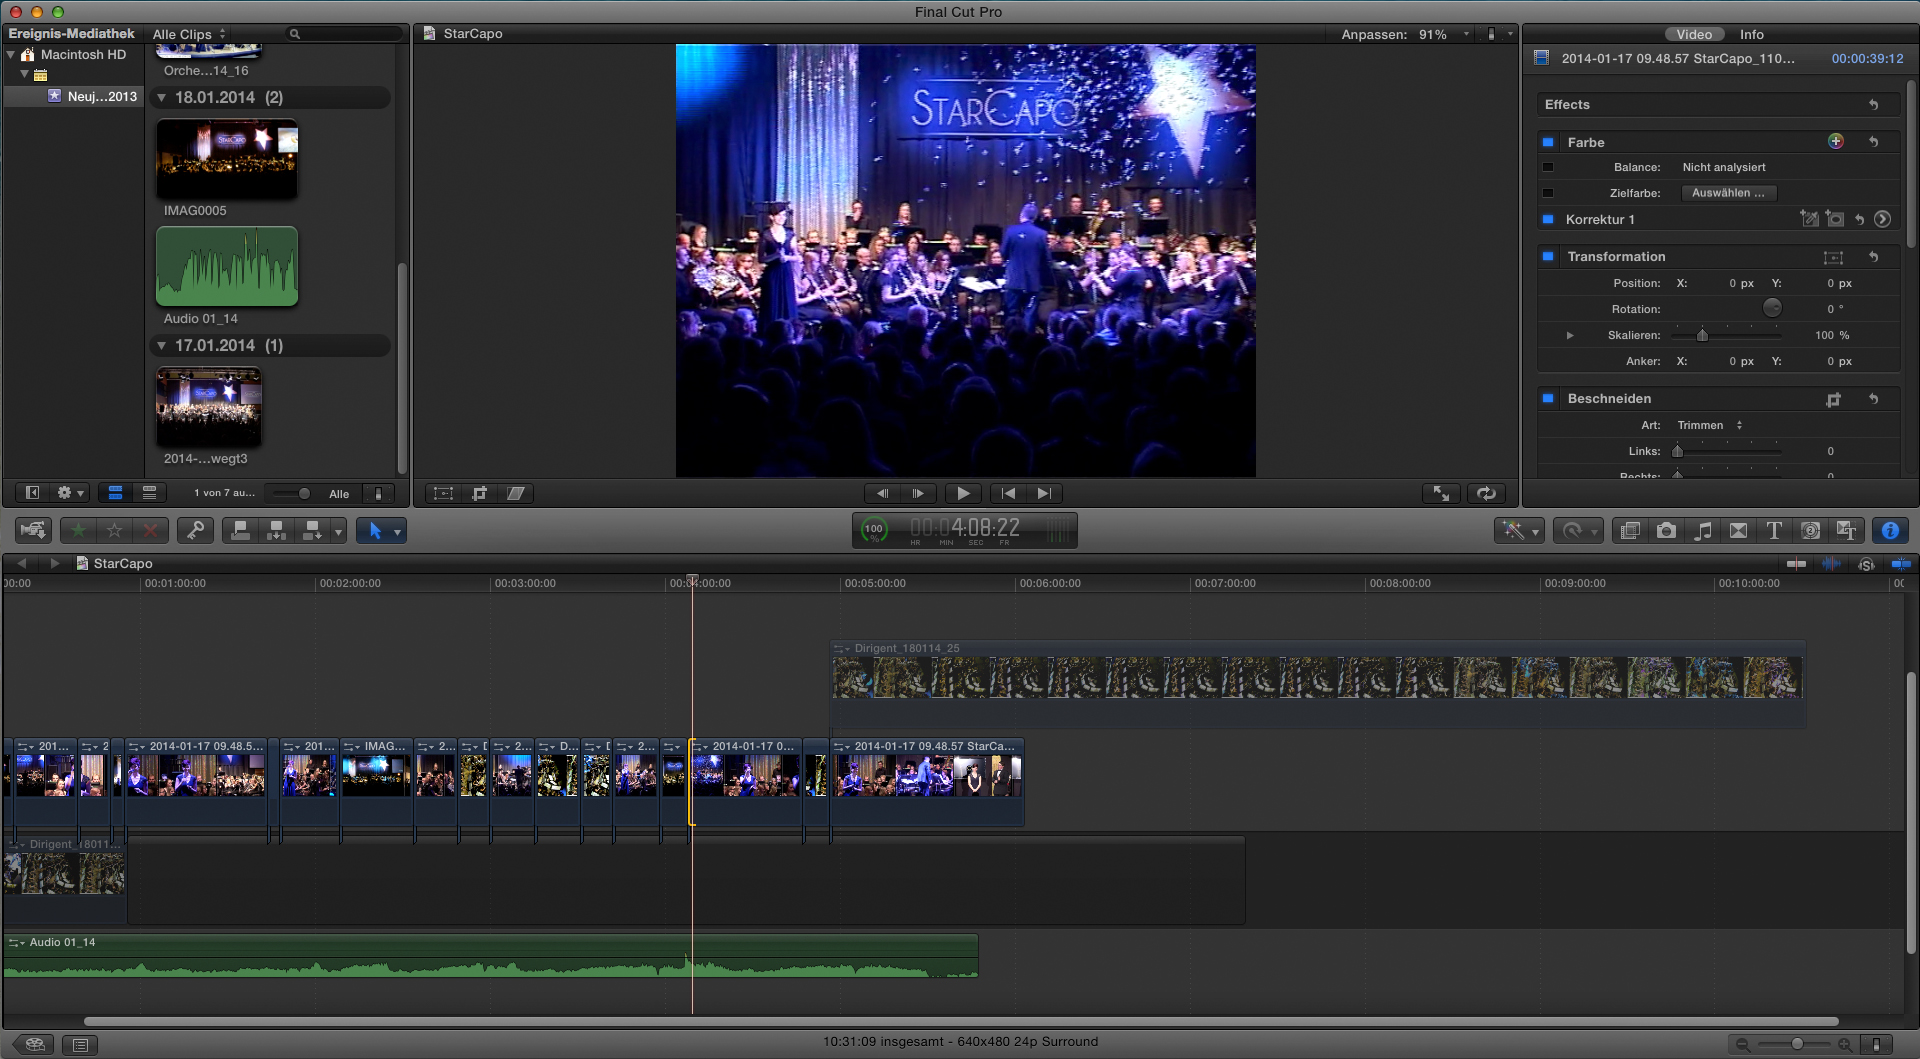
Task: Collapse the 18.01.2014 event group
Action: [x=162, y=98]
